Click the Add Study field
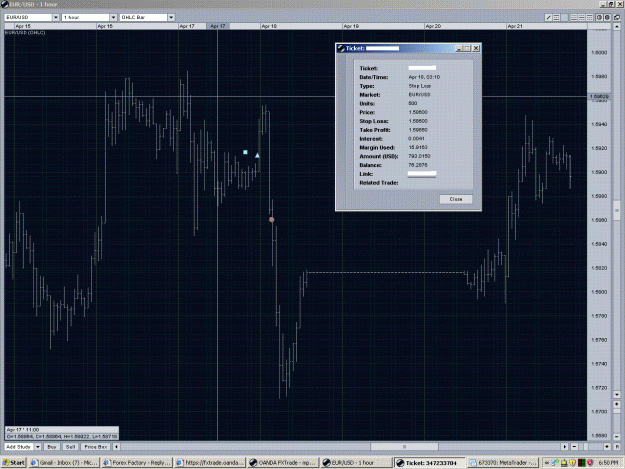This screenshot has height=469, width=625. [19, 447]
